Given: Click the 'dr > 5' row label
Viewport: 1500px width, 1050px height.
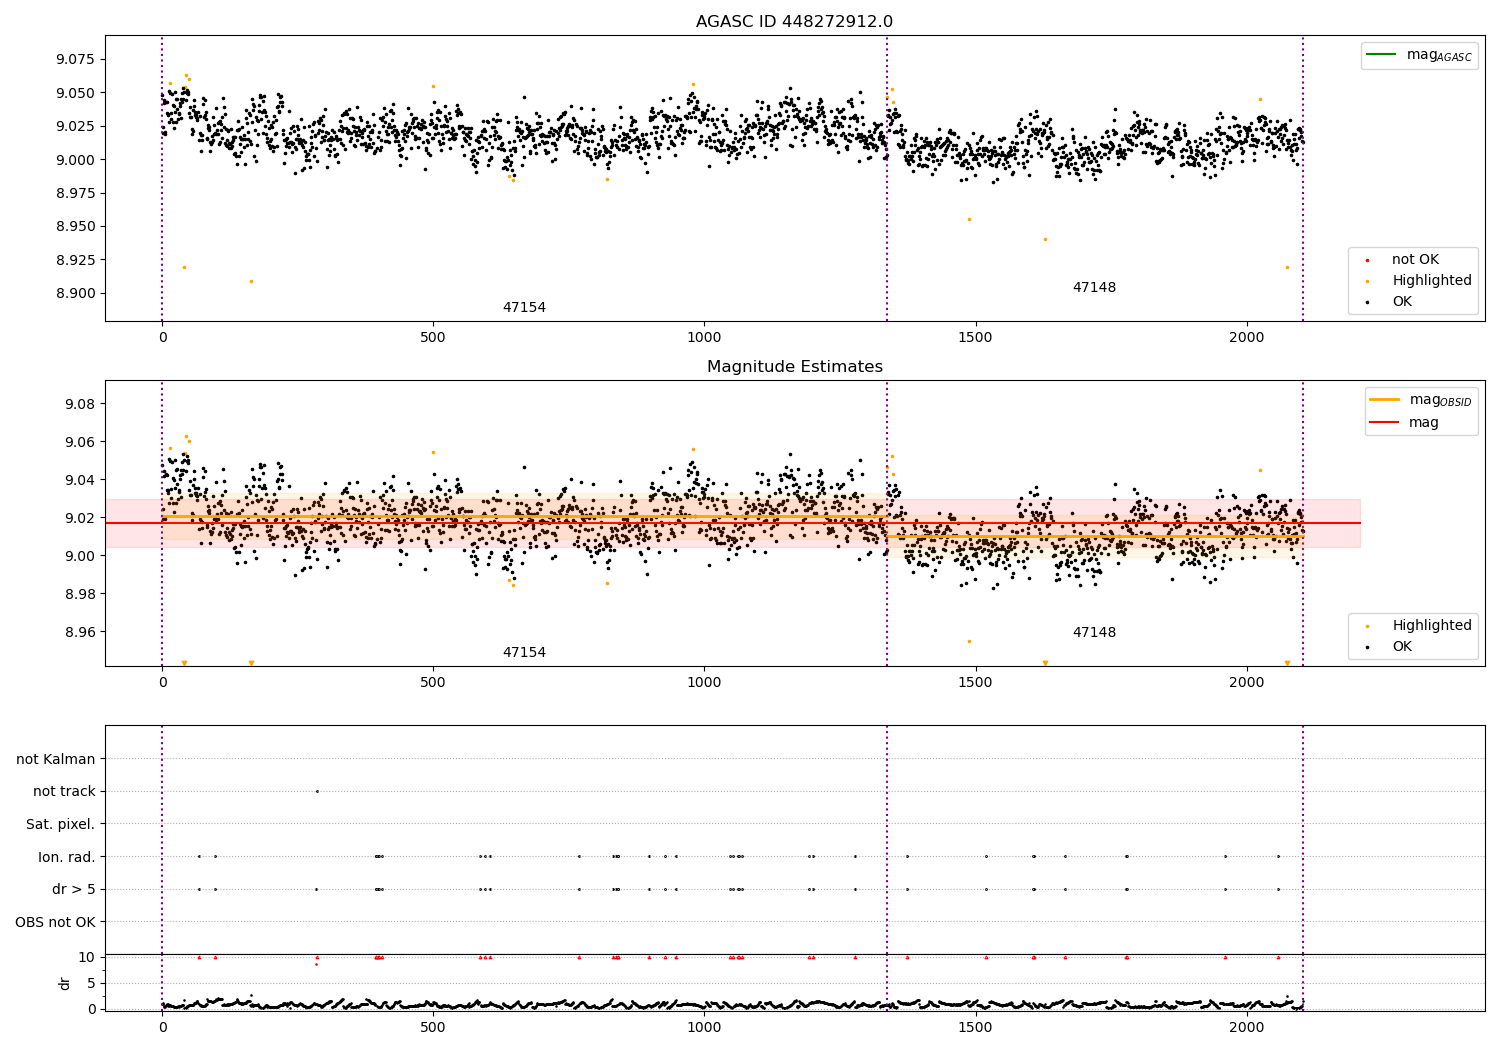Looking at the screenshot, I should coord(74,889).
